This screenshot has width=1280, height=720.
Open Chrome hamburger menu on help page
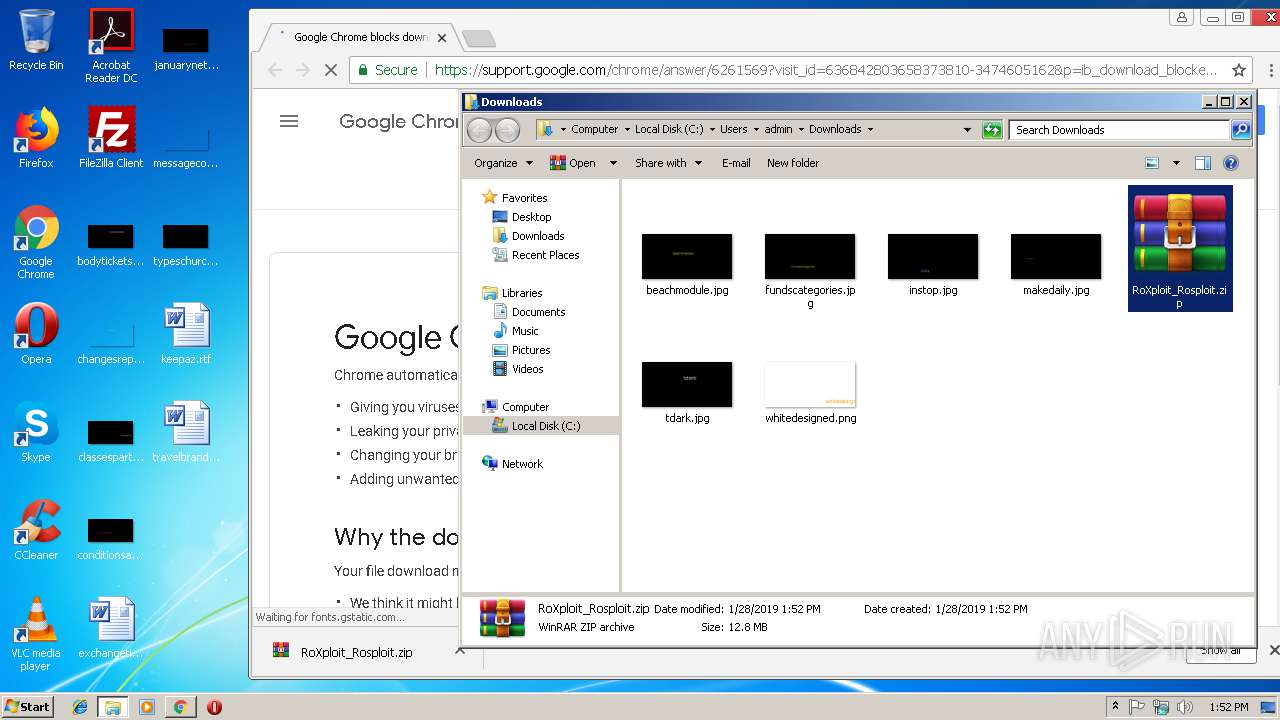[289, 121]
